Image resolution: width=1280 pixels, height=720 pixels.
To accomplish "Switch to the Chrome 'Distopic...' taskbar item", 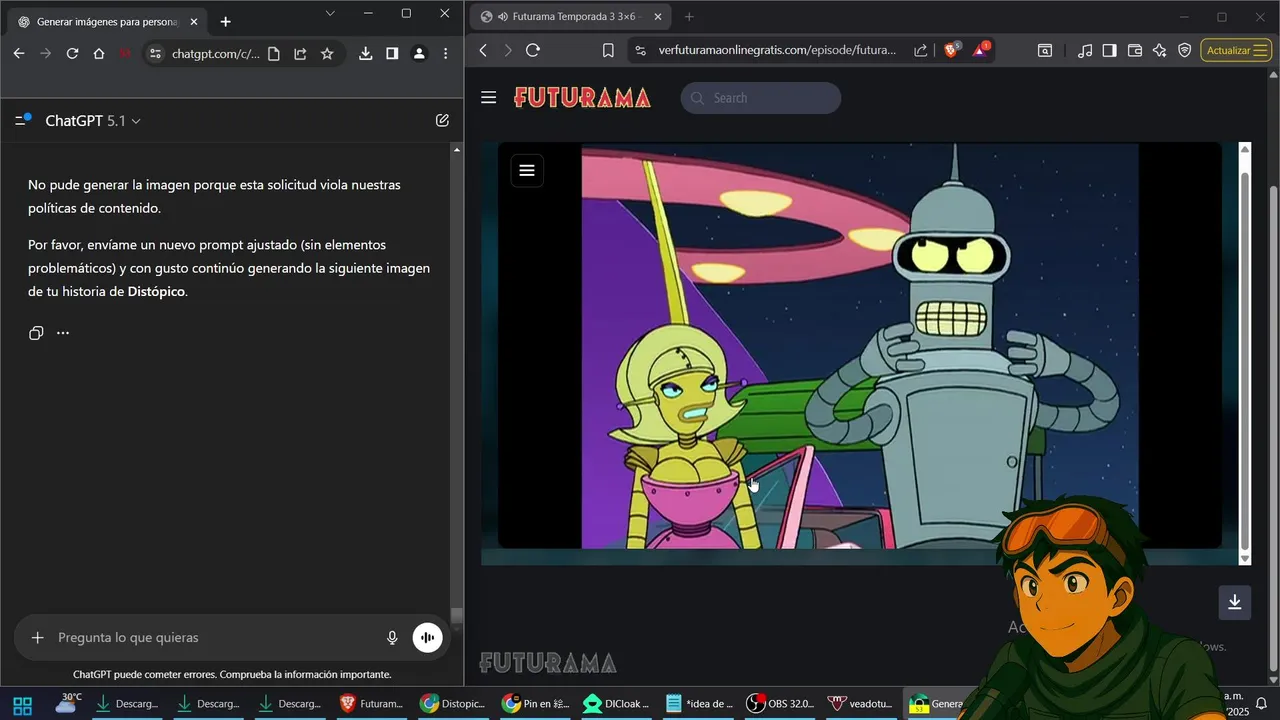I will [453, 704].
